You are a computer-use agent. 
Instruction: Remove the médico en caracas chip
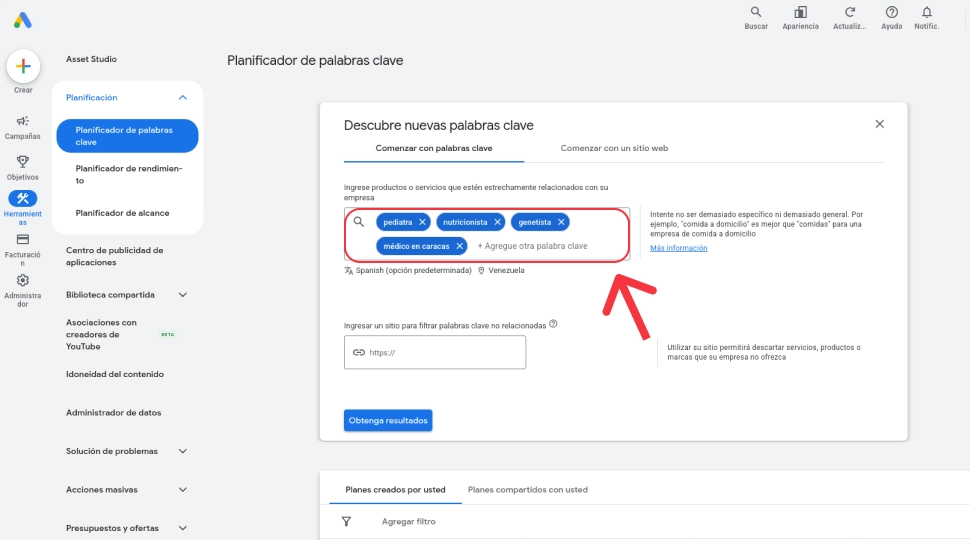click(x=460, y=246)
